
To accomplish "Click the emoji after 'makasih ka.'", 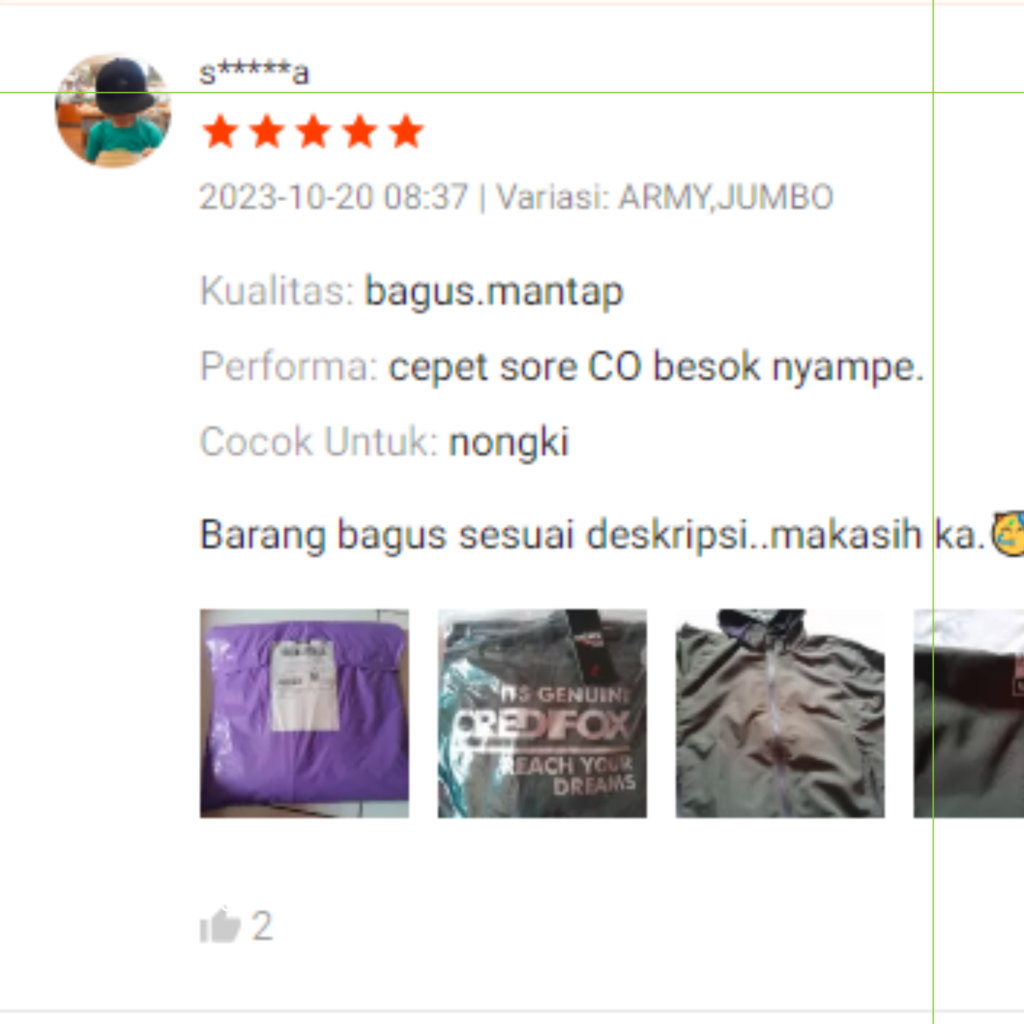I will pyautogui.click(x=1008, y=534).
